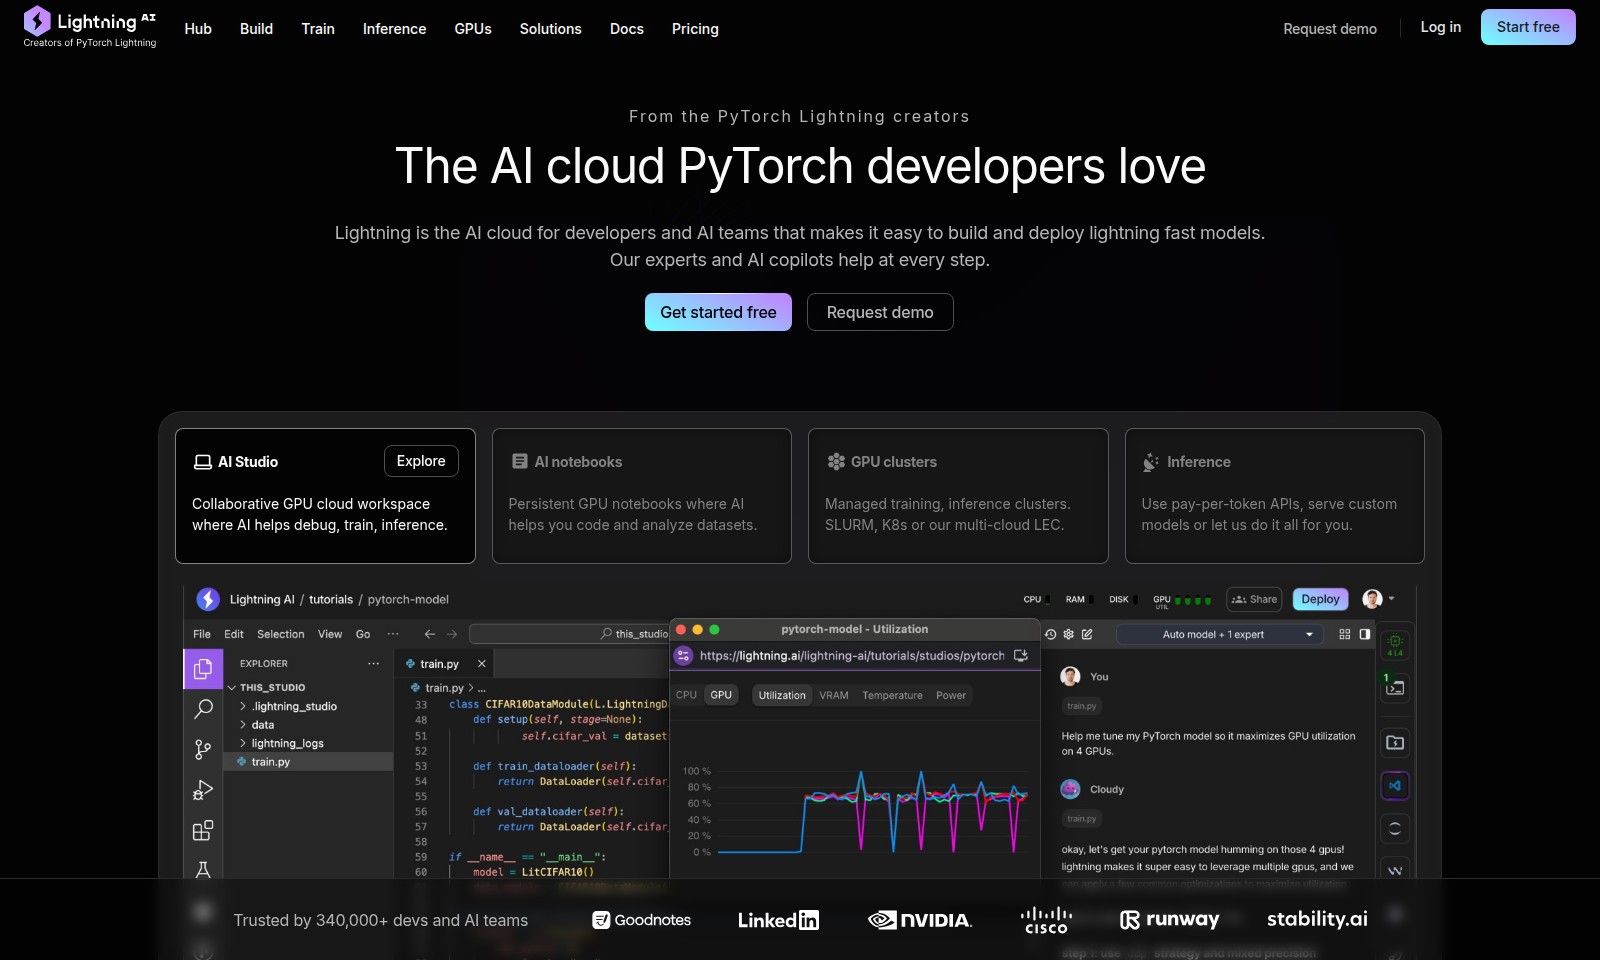Image resolution: width=1600 pixels, height=960 pixels.
Task: Select the AI notebooks card
Action: [642, 496]
